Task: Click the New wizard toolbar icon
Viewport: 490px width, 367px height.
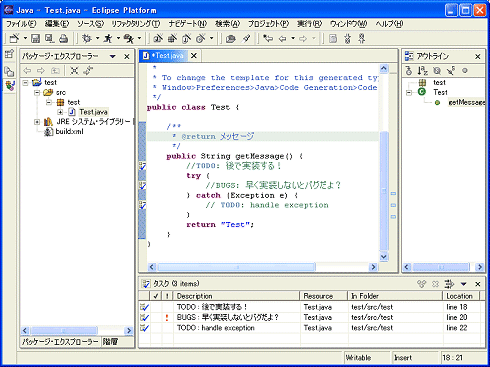Action: (14, 39)
